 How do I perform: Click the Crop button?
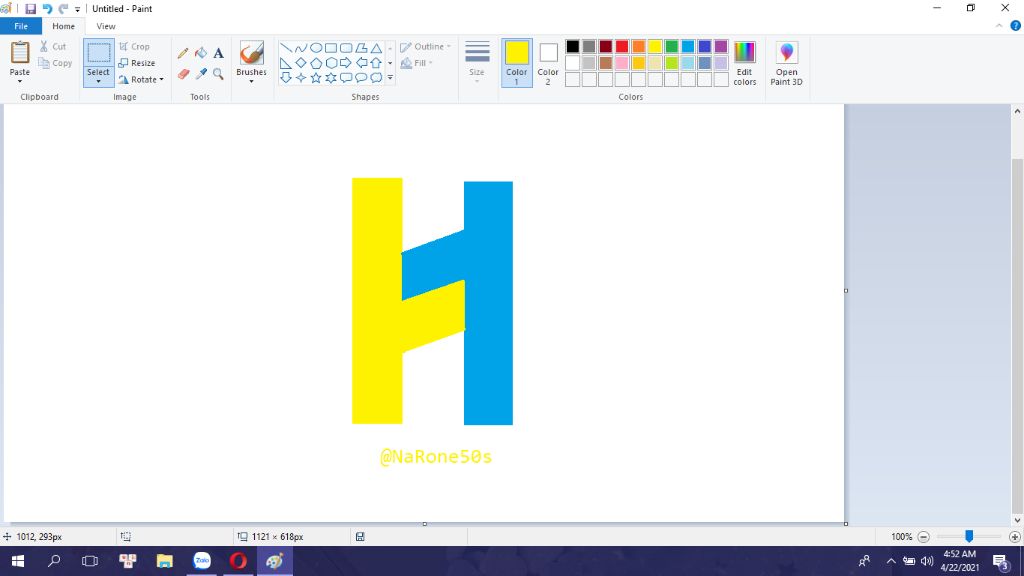tap(135, 47)
